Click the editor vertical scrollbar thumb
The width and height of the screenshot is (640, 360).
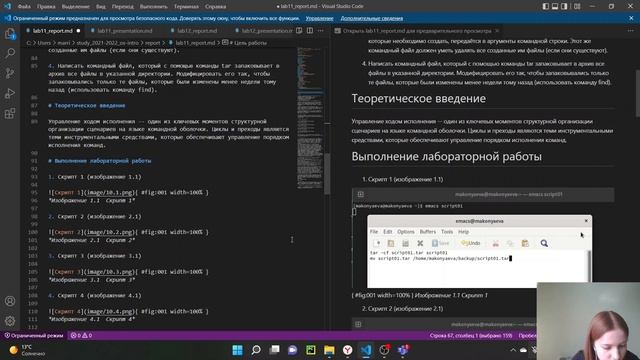[327, 174]
